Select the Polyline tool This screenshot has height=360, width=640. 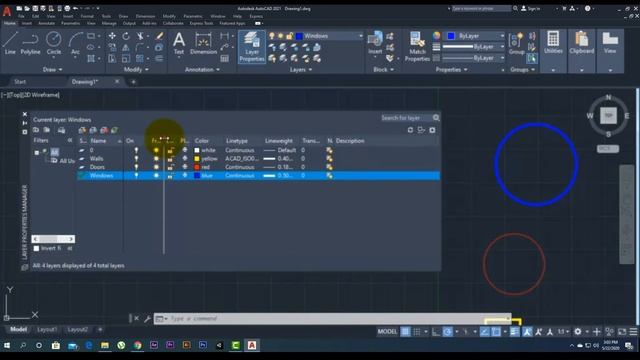[30, 43]
